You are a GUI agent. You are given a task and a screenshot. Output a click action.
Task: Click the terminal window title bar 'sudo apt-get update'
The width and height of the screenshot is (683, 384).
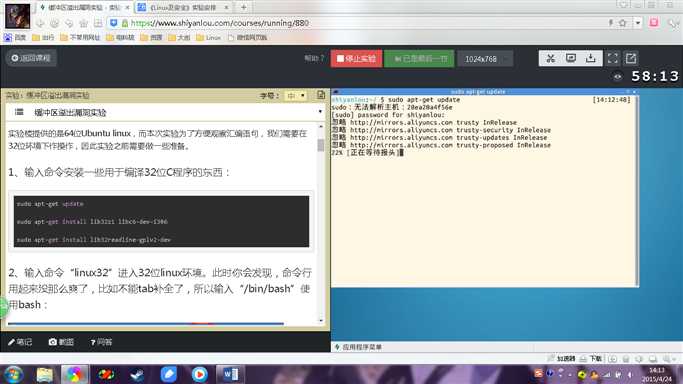(478, 91)
